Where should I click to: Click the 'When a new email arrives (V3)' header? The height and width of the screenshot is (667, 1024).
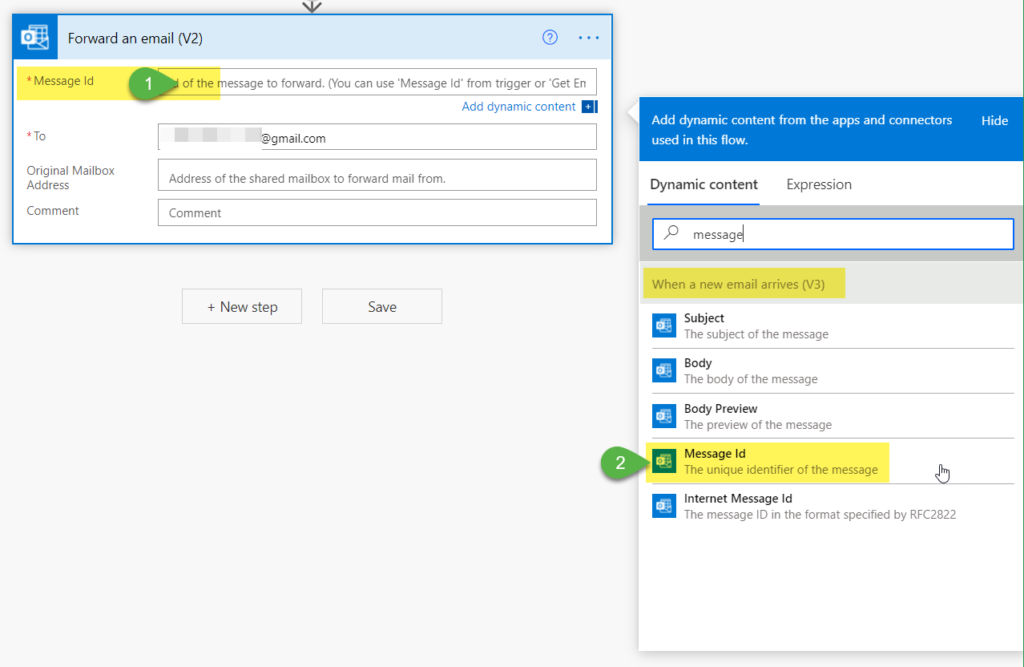click(x=738, y=284)
